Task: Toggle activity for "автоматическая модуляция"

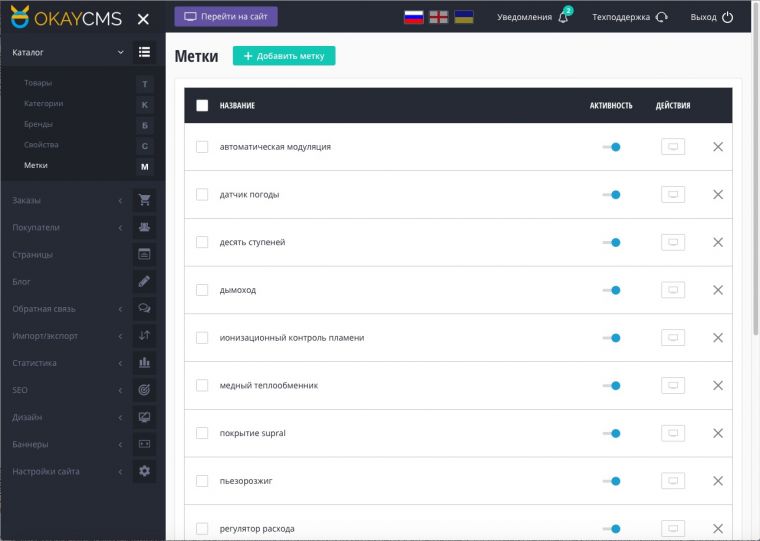Action: (611, 147)
